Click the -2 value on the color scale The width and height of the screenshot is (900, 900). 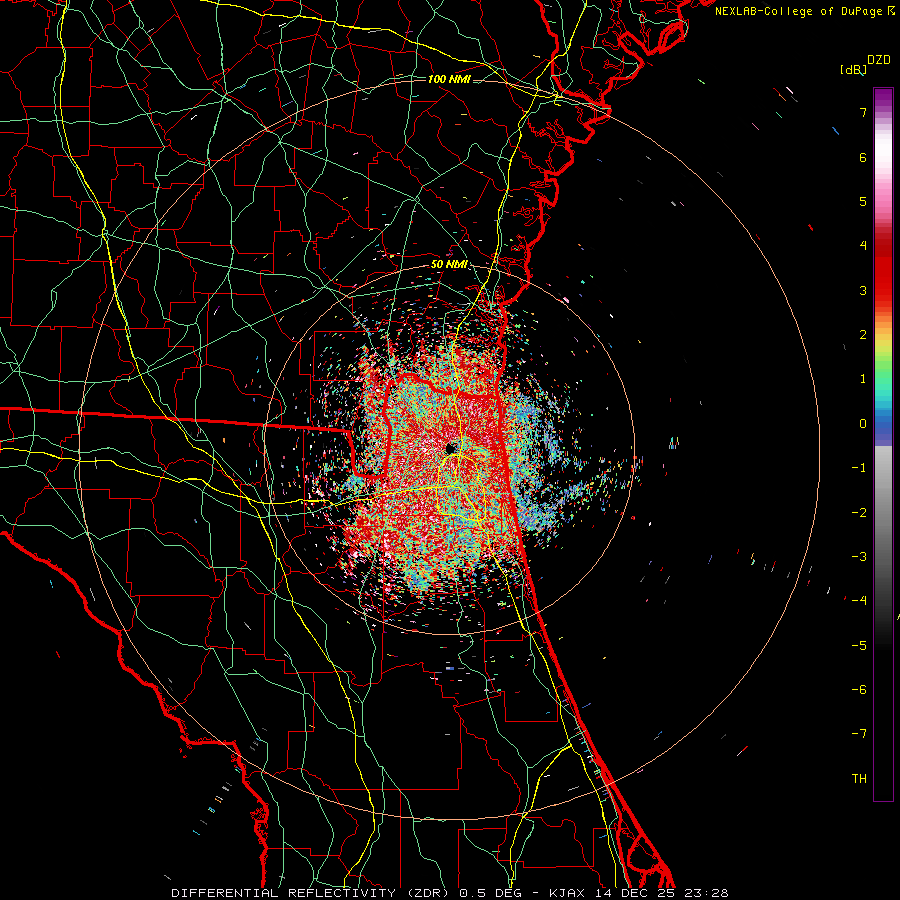pos(859,513)
